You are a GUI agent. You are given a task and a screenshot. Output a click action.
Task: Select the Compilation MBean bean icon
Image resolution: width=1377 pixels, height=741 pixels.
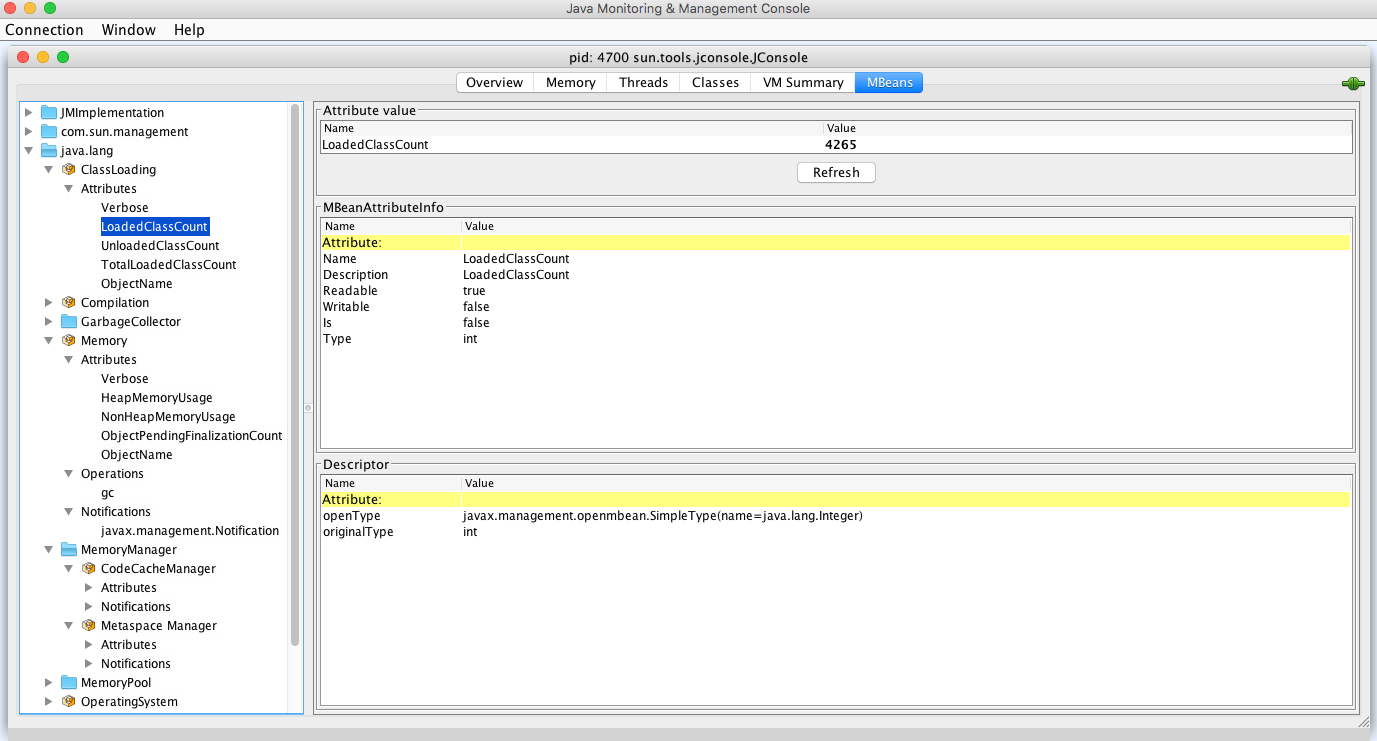pos(67,302)
